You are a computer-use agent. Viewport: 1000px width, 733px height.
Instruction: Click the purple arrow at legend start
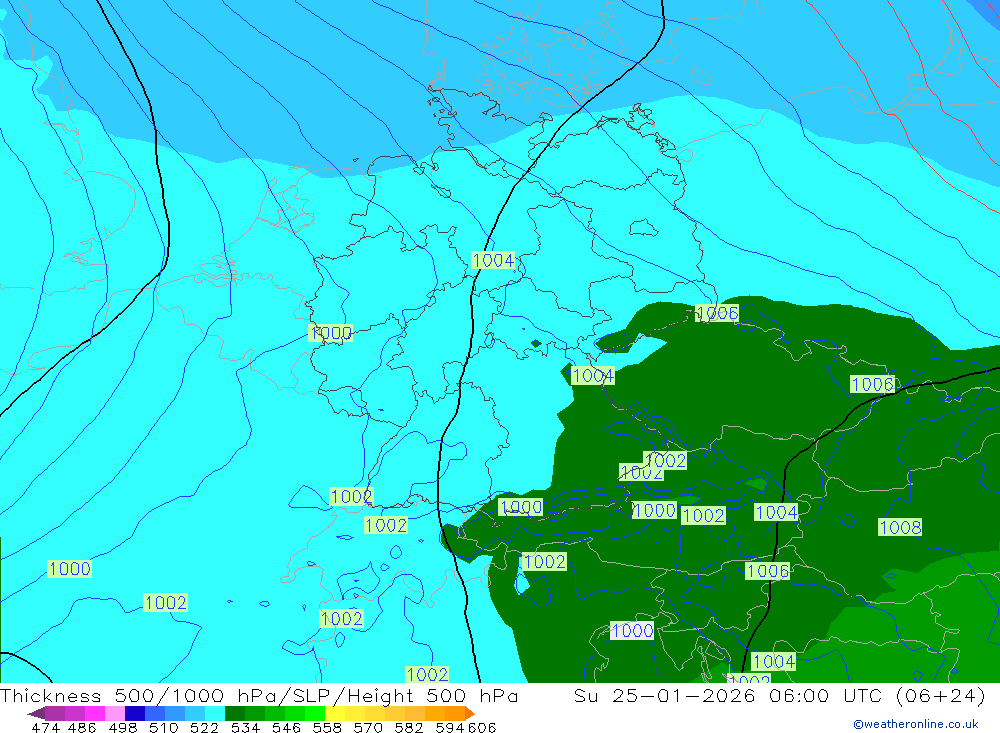click(36, 713)
